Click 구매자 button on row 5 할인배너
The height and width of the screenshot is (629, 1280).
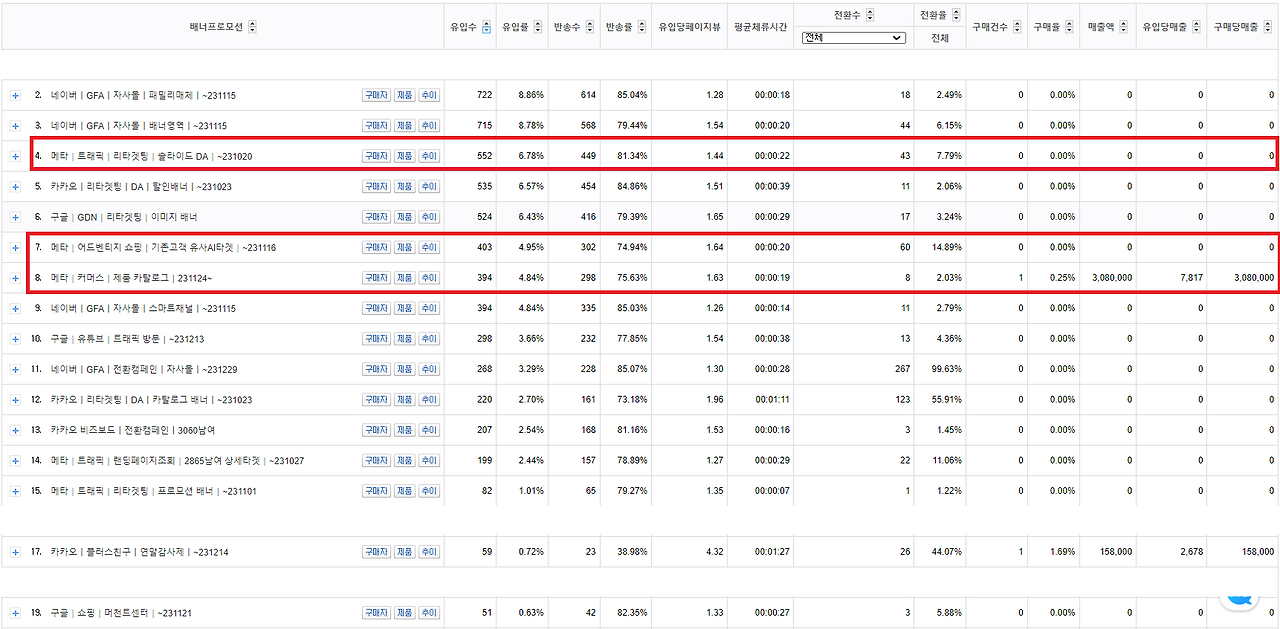tap(376, 187)
